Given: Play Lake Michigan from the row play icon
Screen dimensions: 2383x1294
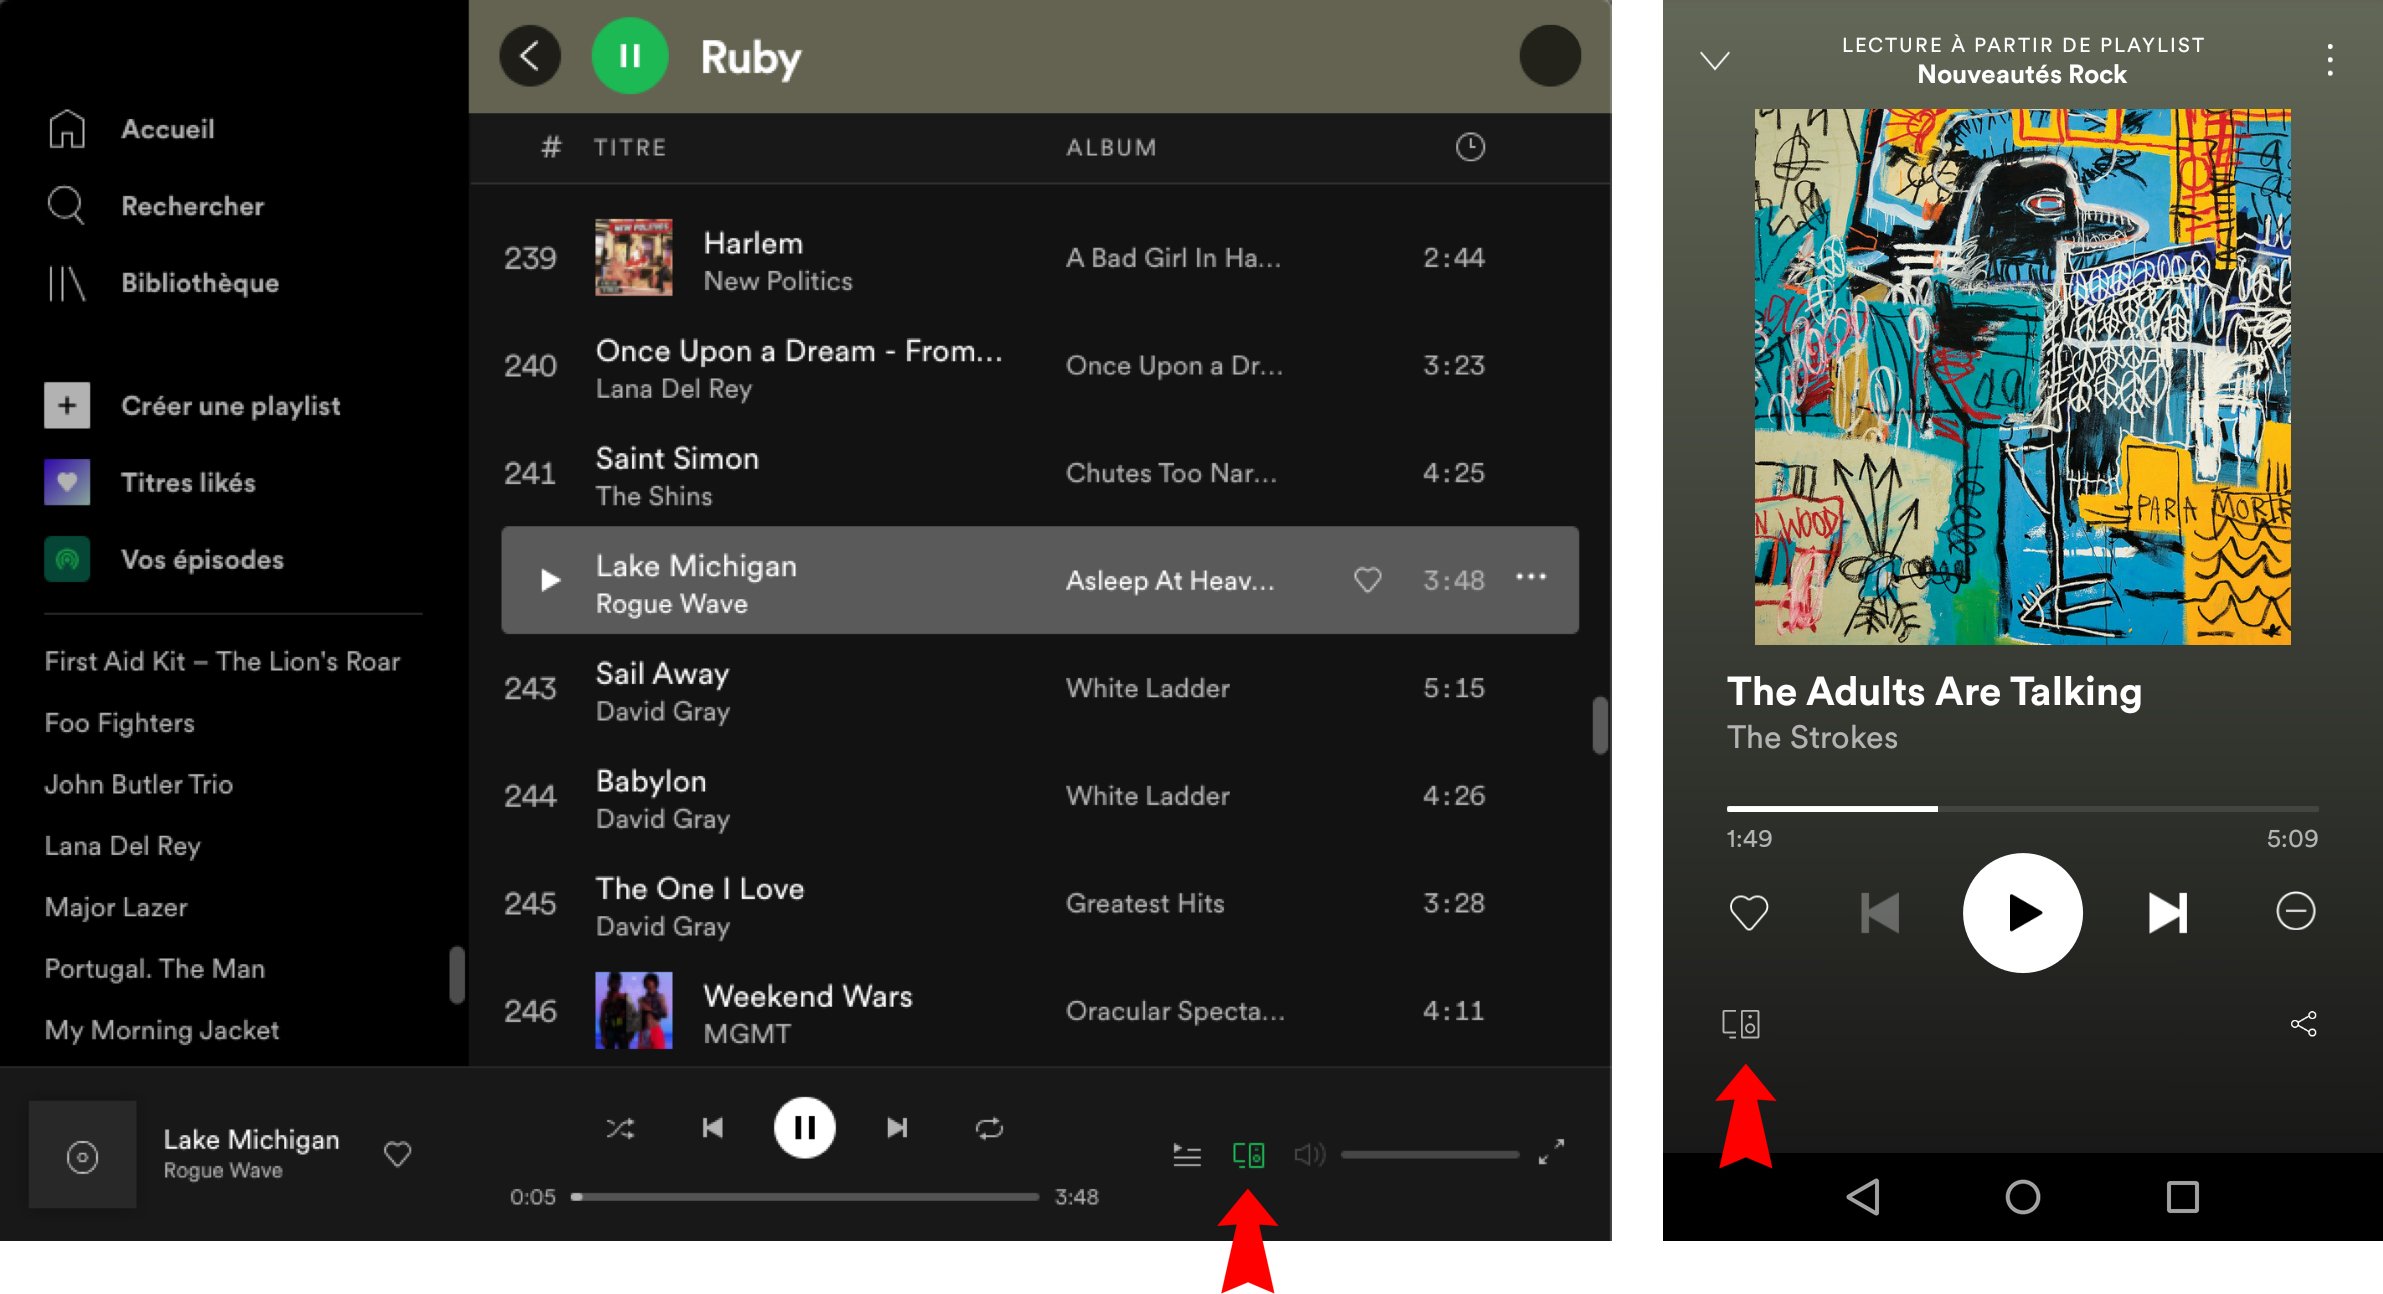Looking at the screenshot, I should click(x=549, y=580).
